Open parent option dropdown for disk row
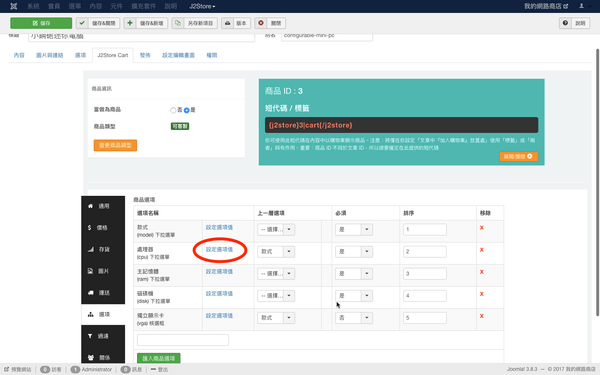Viewport: 600px width, 375px height. [276, 295]
